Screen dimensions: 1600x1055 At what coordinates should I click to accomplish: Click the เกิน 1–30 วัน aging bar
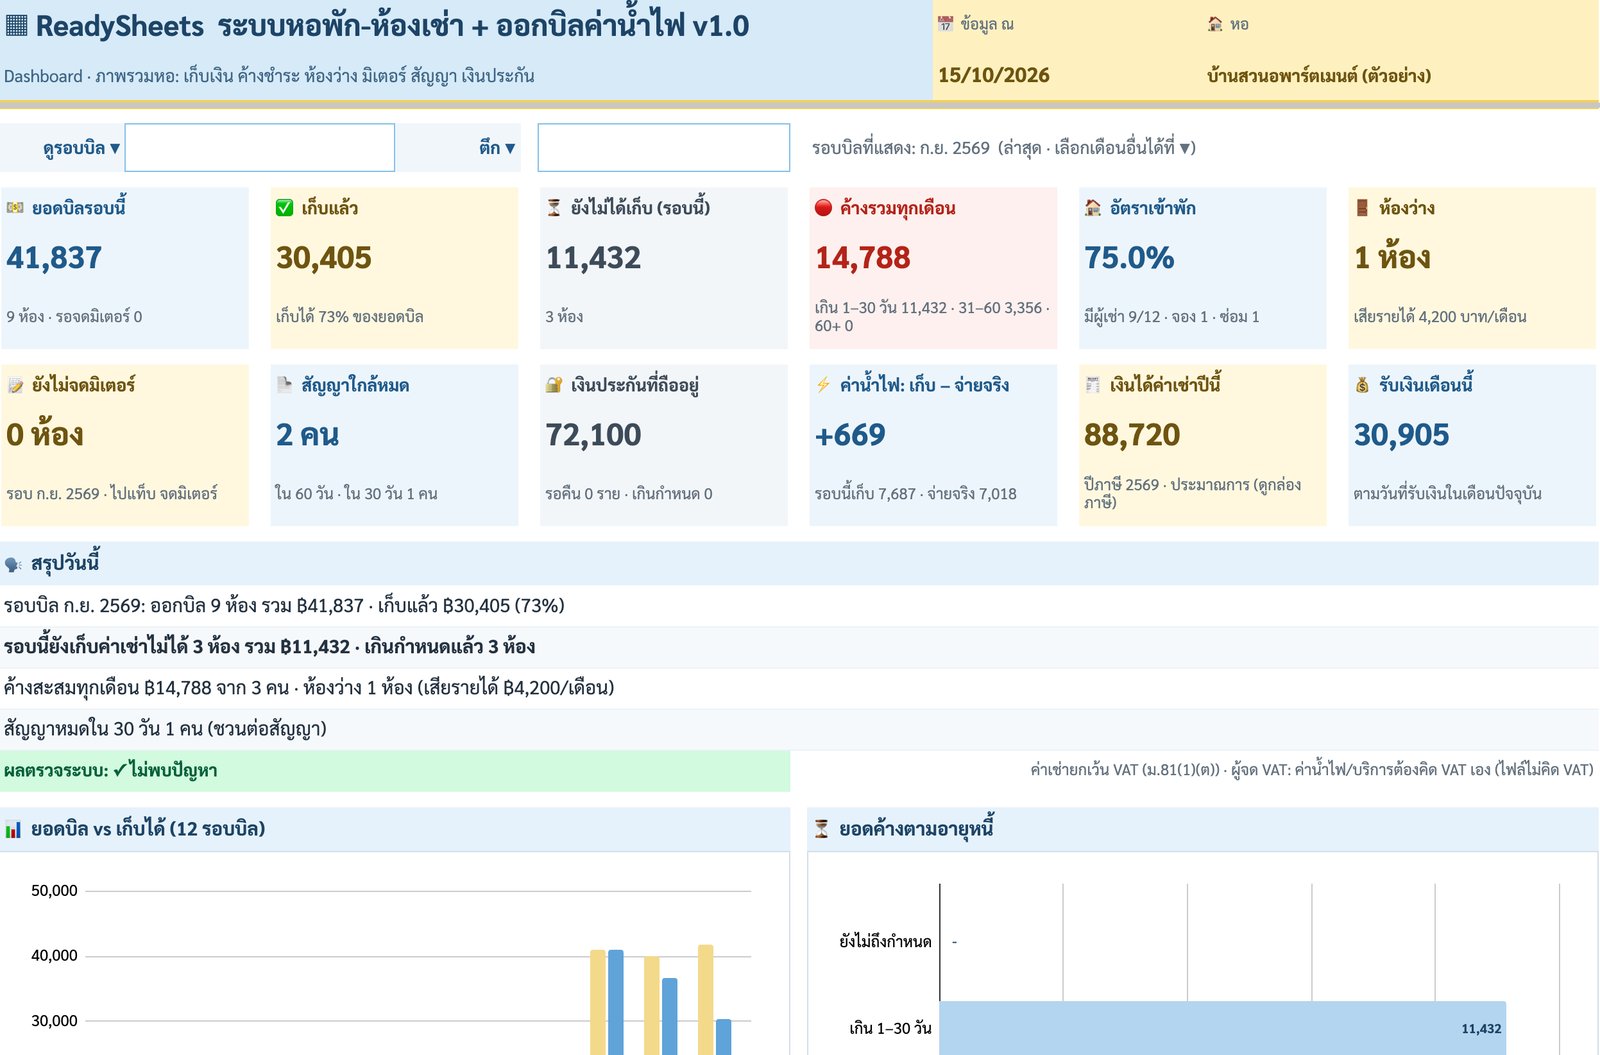pyautogui.click(x=1222, y=1028)
